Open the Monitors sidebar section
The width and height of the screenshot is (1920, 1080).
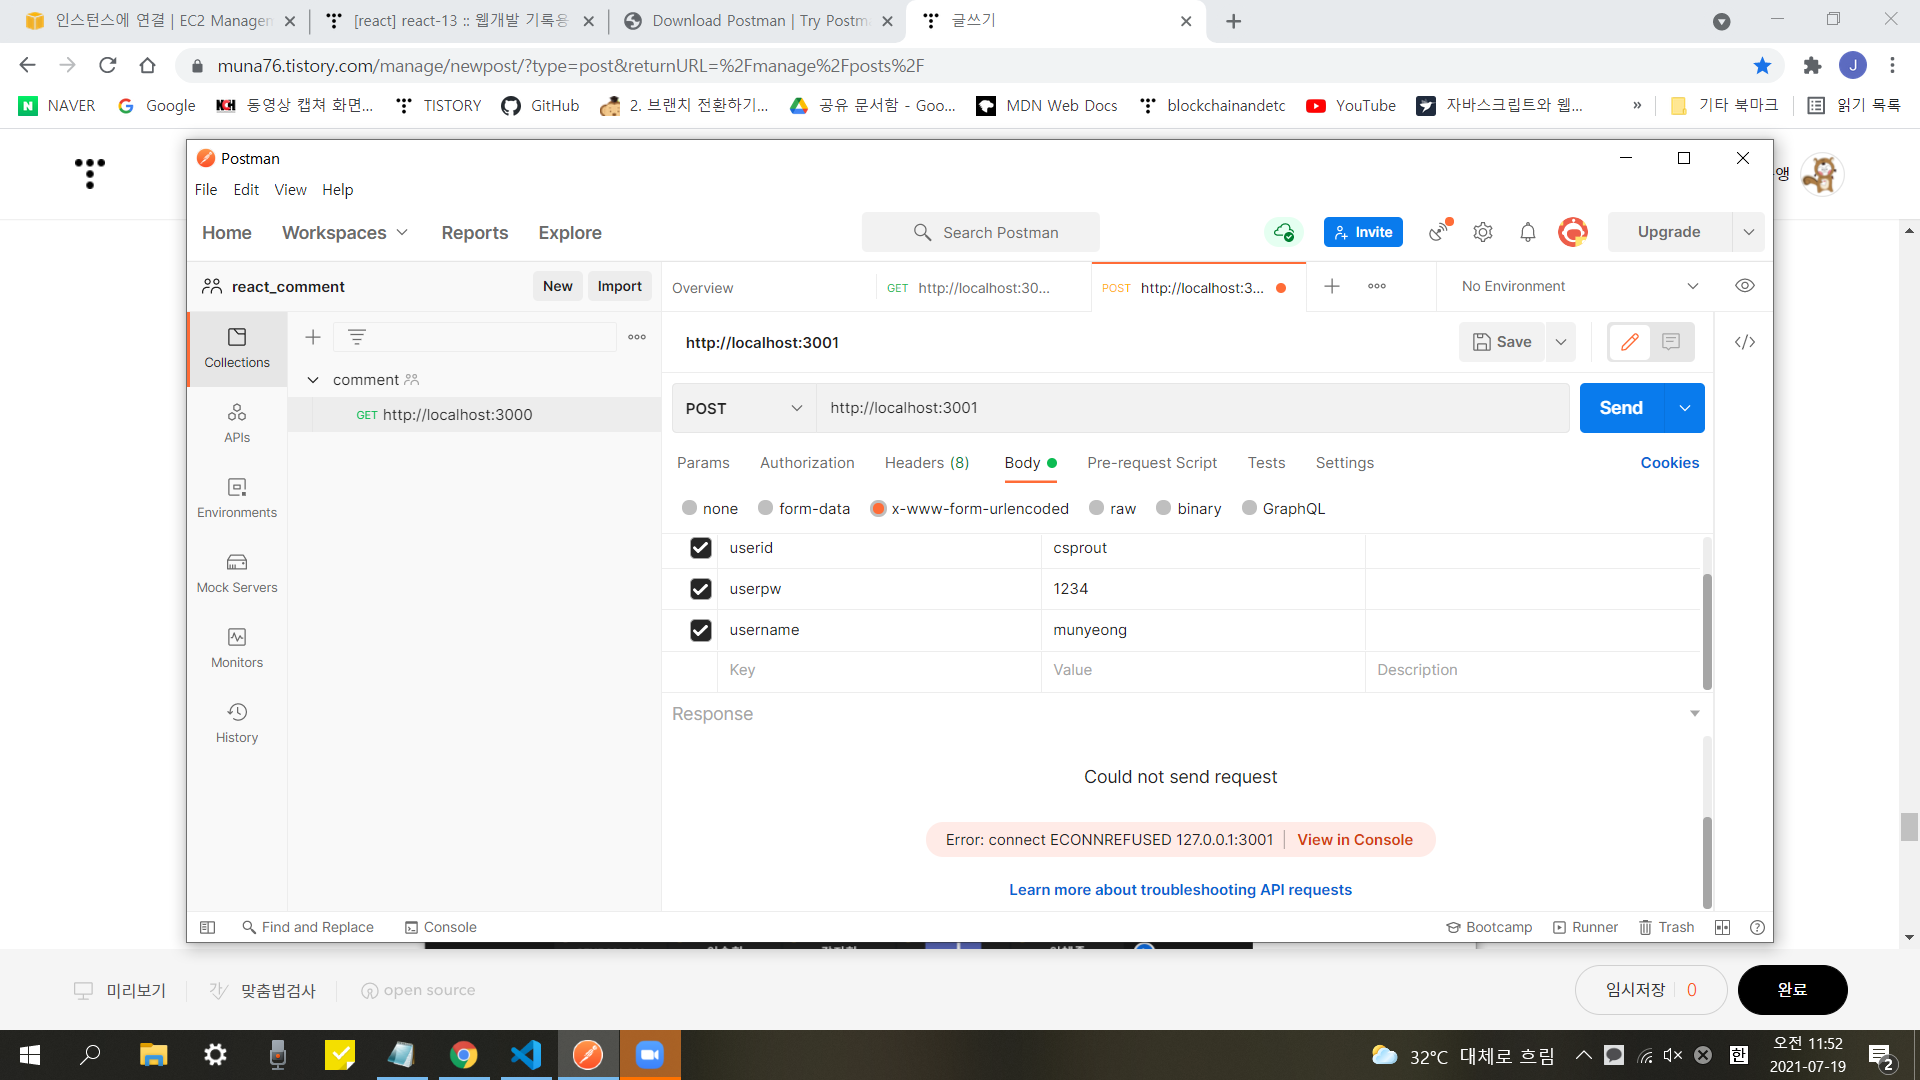coord(237,648)
